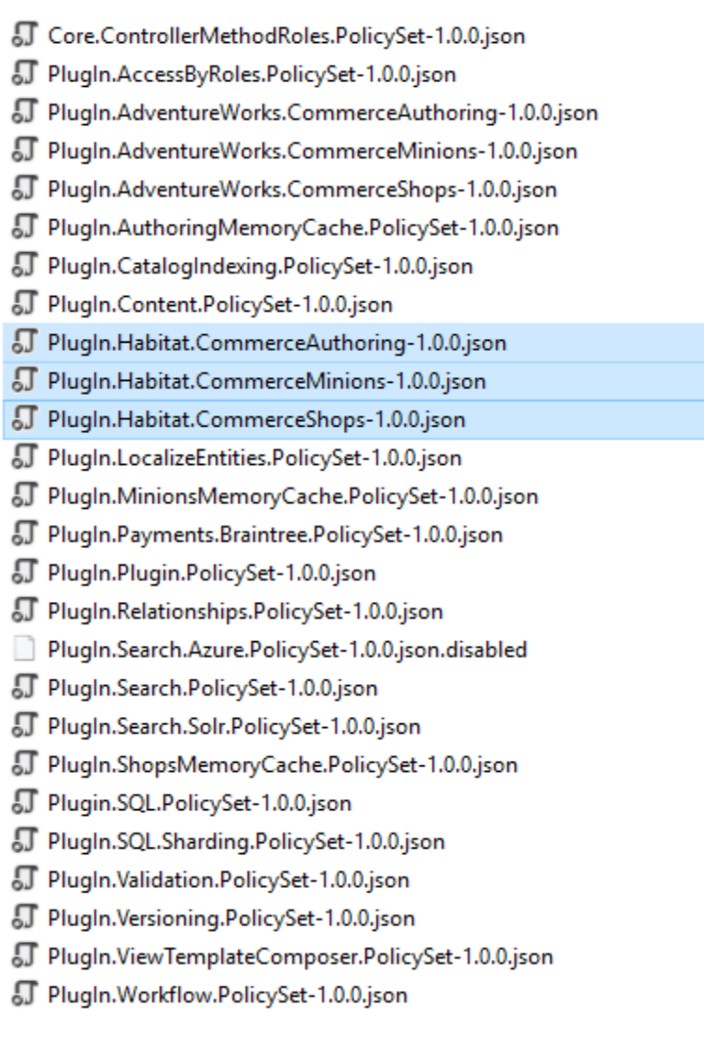Click icon of PlugIn.Payments.Braintree.PolicySet file
Screen dimensions: 704x1052
(24, 534)
